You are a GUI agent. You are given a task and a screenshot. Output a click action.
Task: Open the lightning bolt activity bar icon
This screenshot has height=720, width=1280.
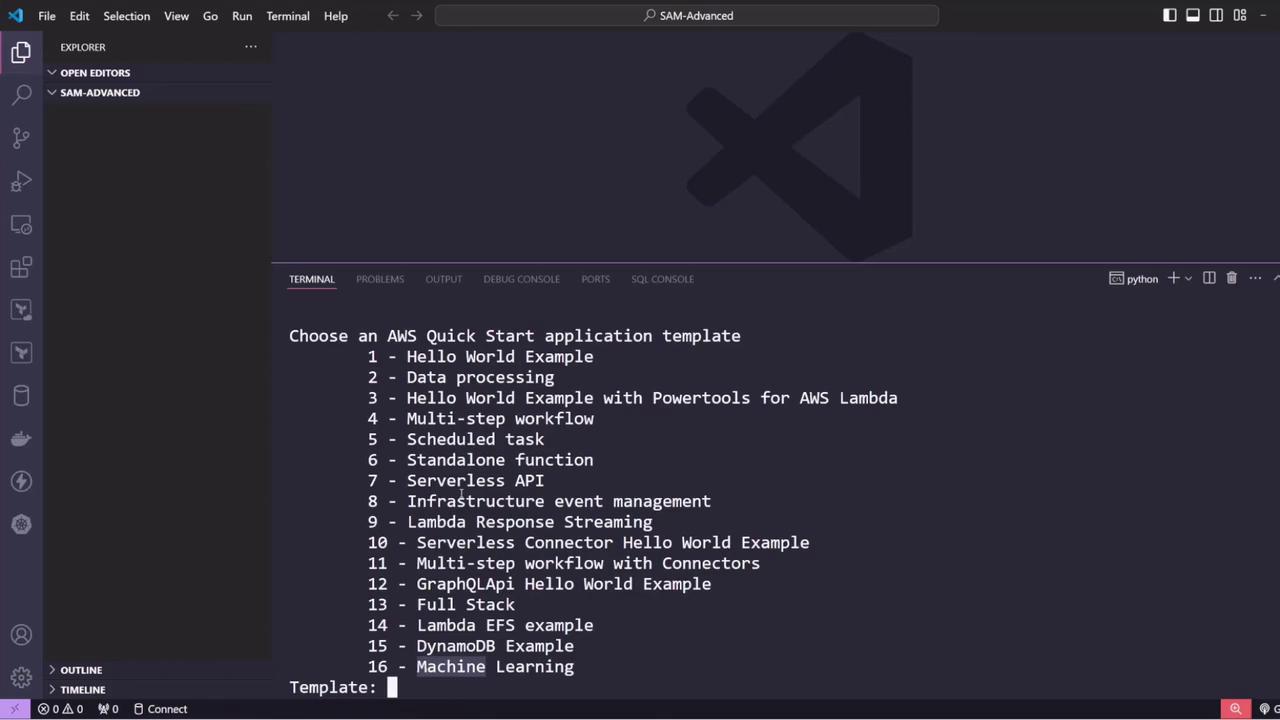21,481
